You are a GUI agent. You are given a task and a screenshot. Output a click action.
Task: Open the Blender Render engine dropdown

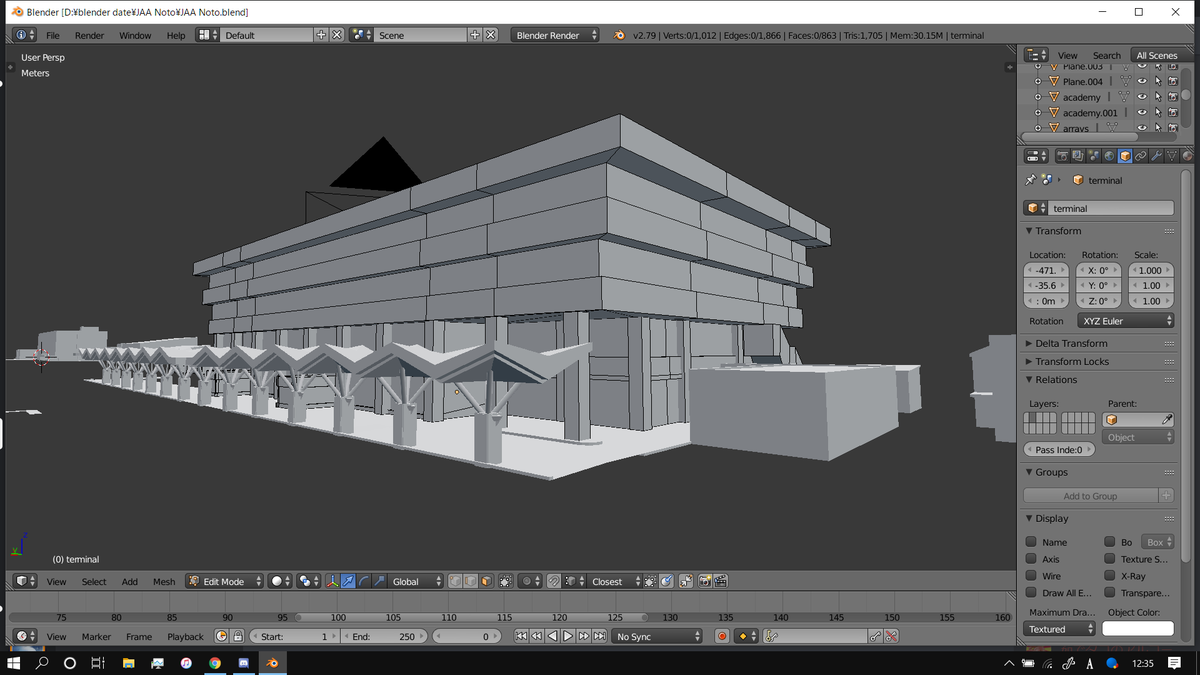(555, 35)
